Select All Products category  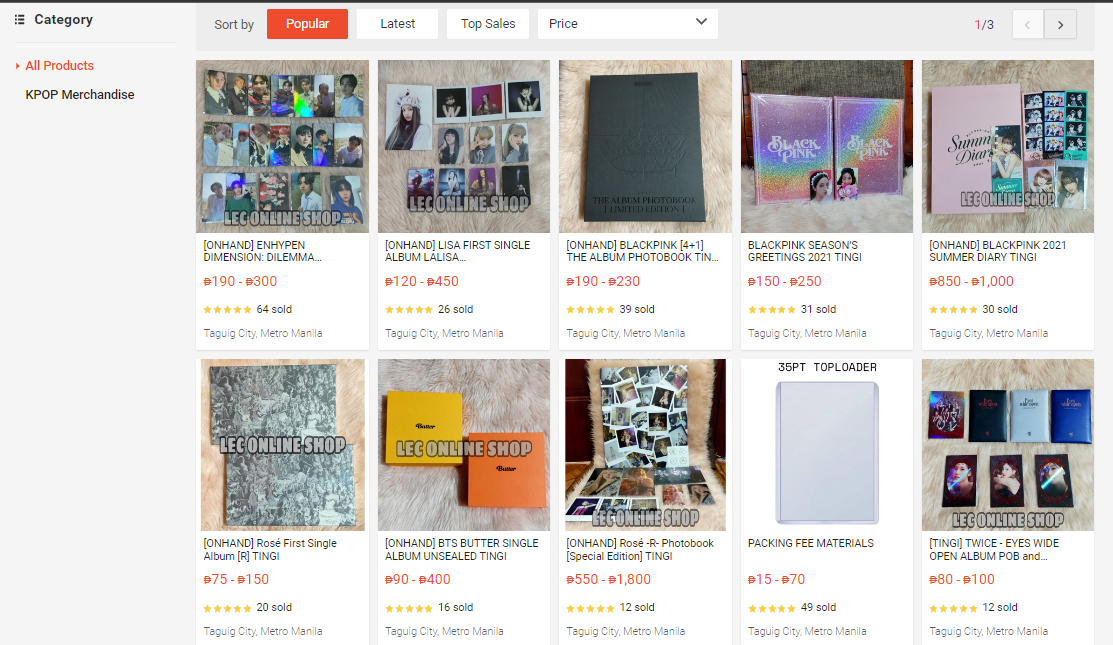tap(59, 66)
